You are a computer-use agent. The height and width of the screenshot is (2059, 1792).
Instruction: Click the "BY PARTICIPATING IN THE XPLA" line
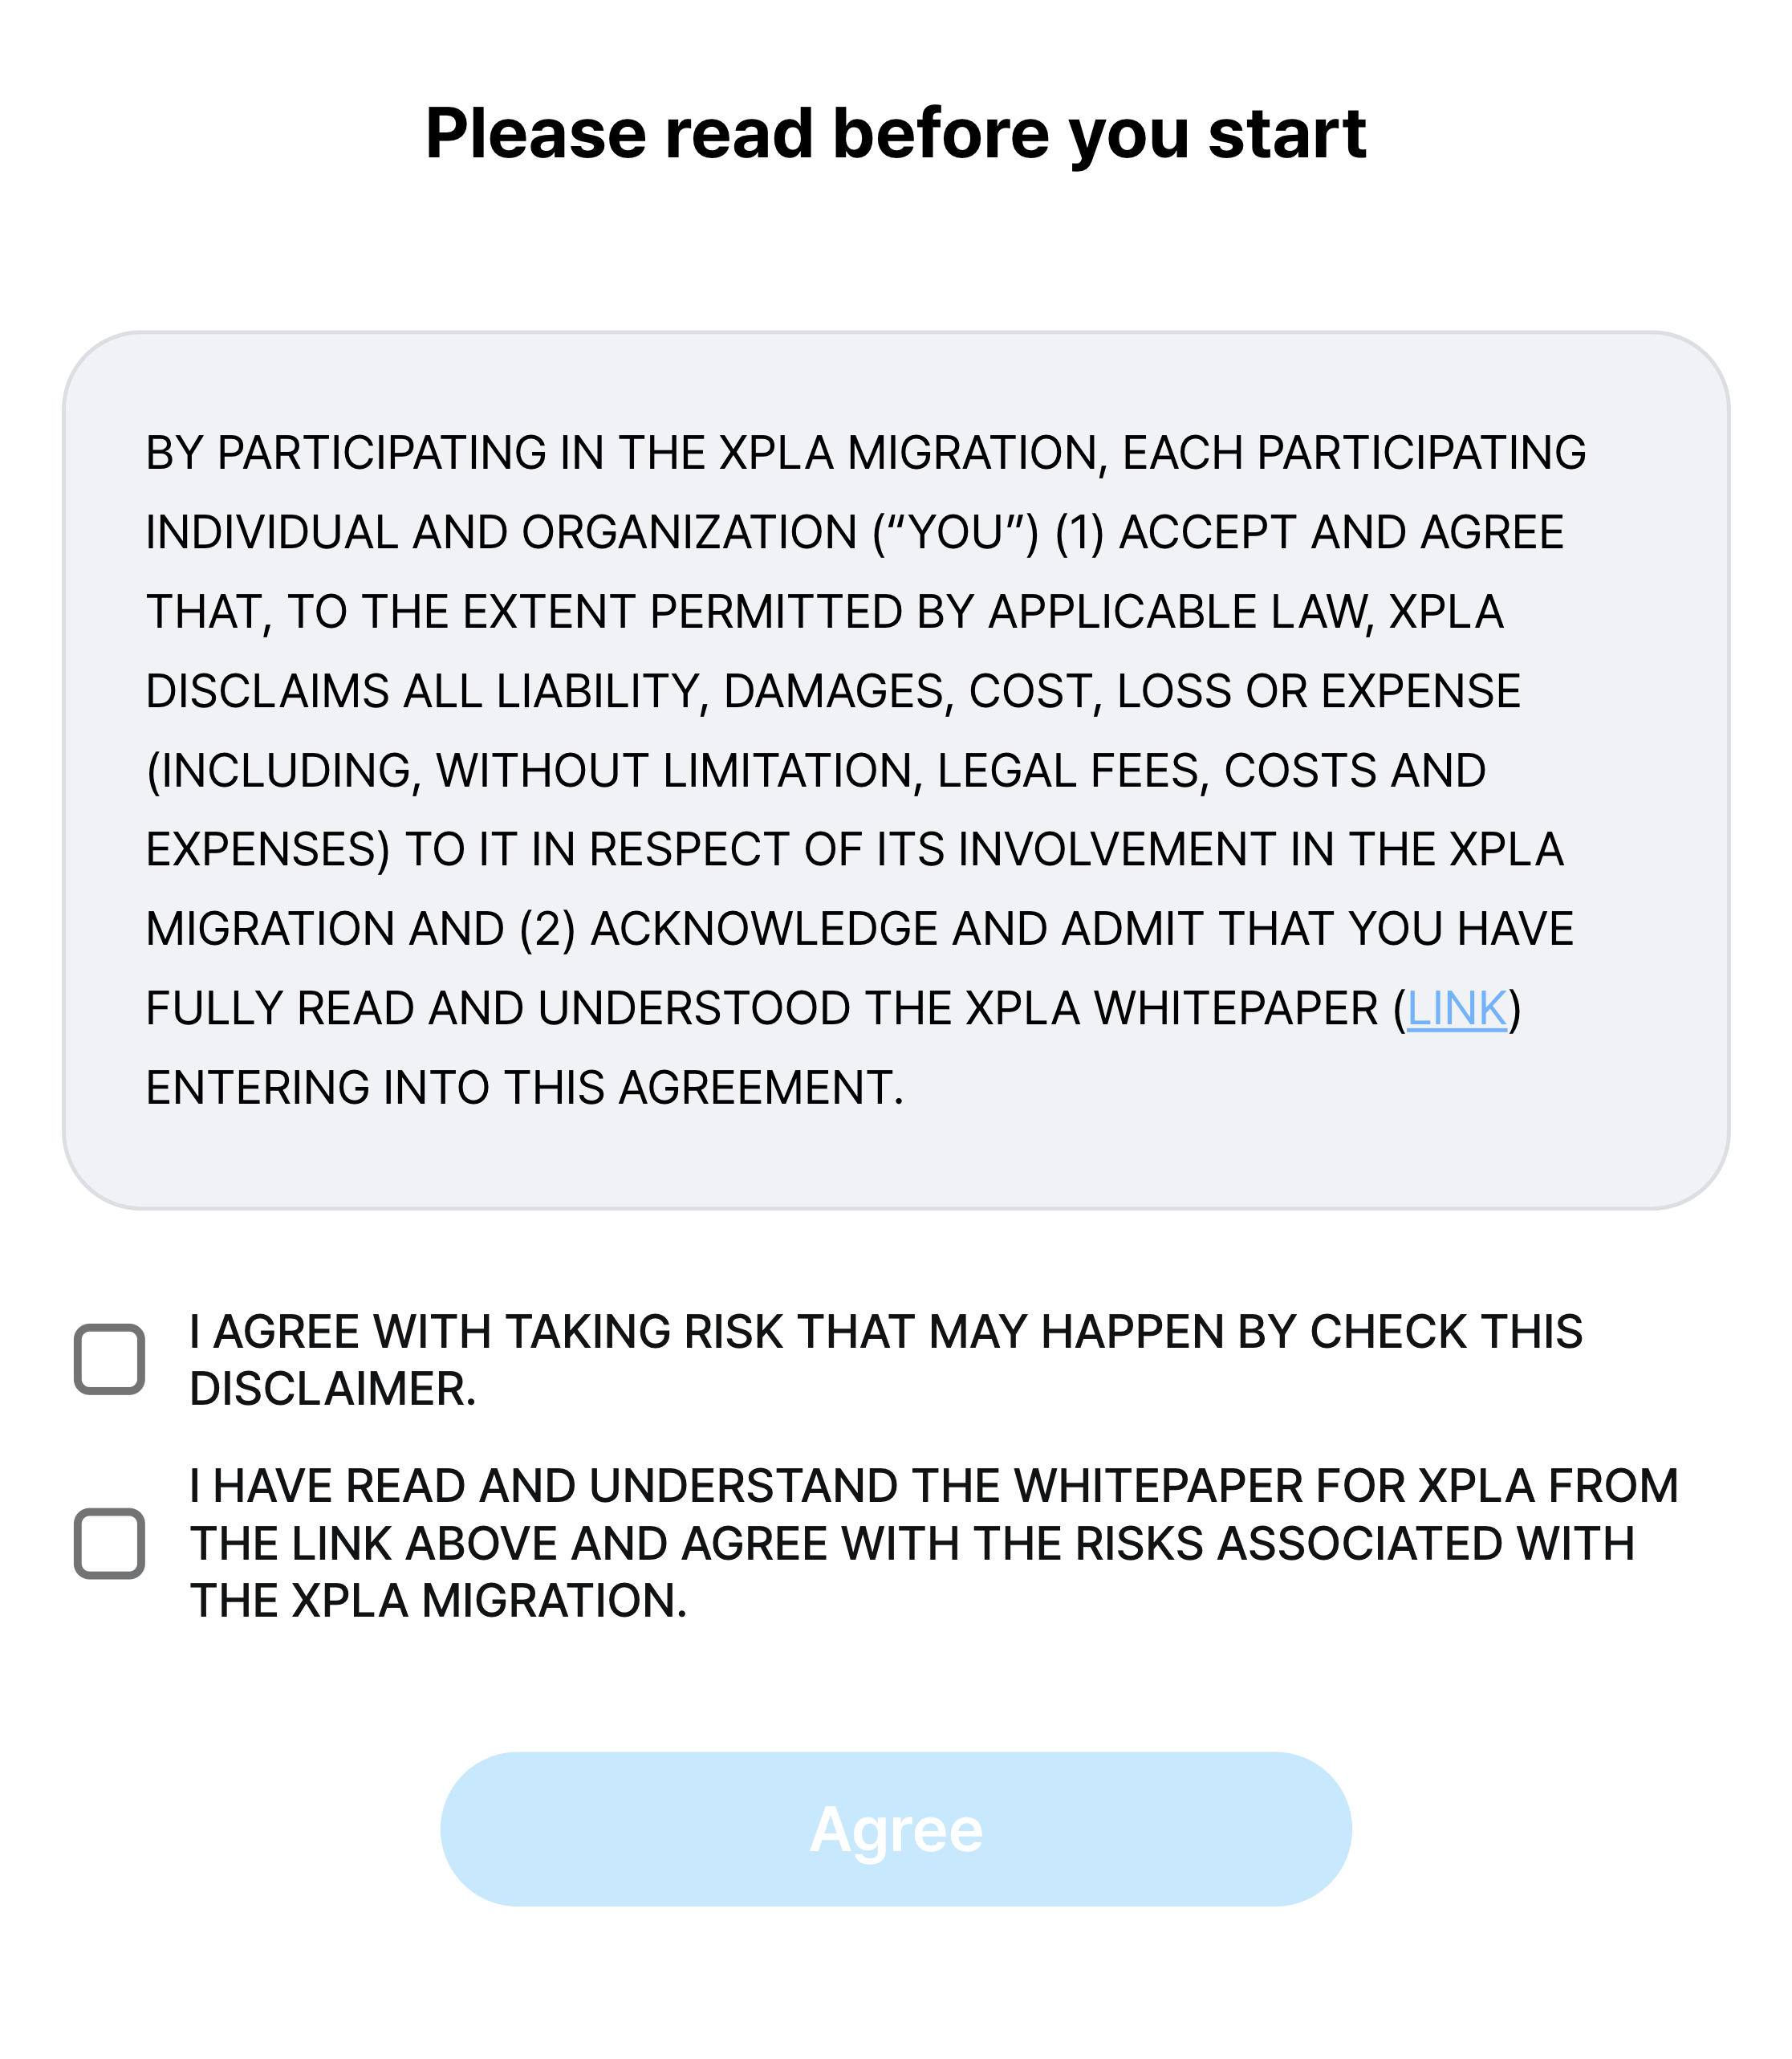[x=865, y=453]
